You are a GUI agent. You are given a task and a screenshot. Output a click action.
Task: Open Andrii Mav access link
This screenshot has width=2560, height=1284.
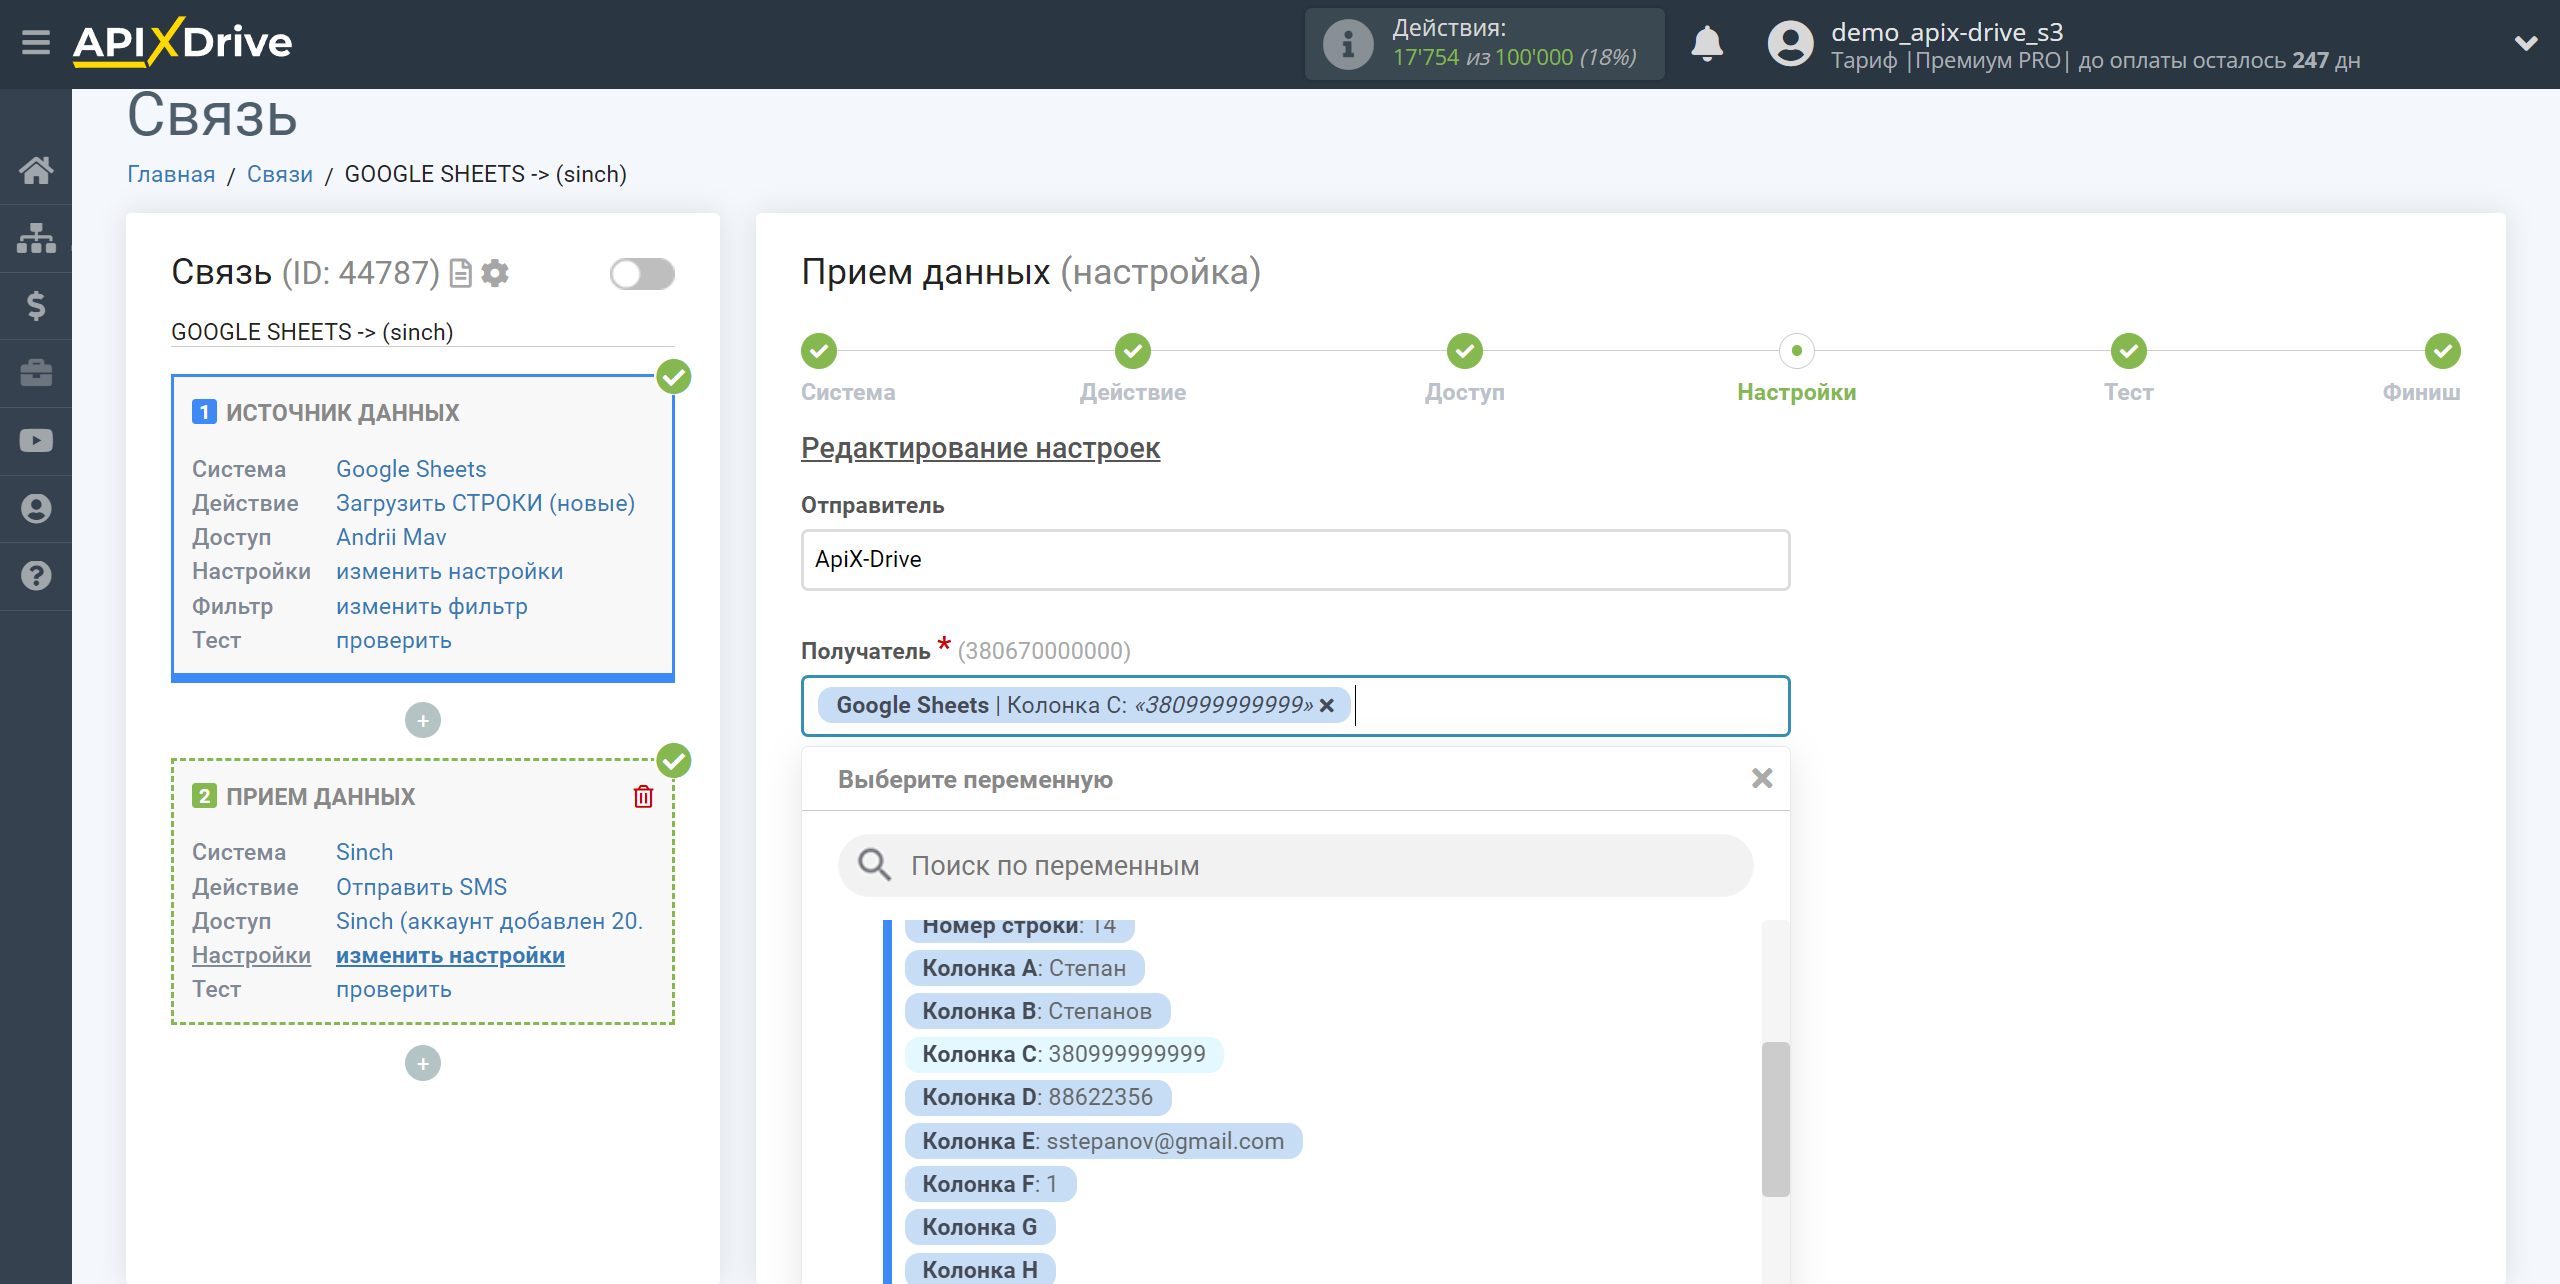coord(391,537)
